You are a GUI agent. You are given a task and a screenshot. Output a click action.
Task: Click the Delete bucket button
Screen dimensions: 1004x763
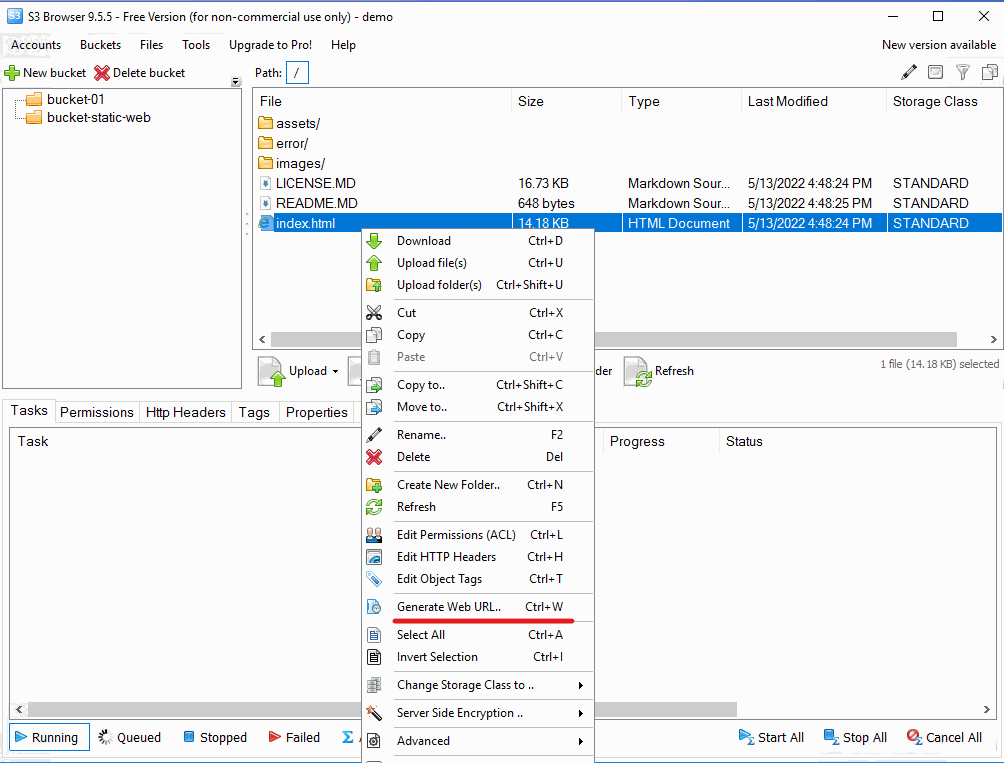pos(139,73)
